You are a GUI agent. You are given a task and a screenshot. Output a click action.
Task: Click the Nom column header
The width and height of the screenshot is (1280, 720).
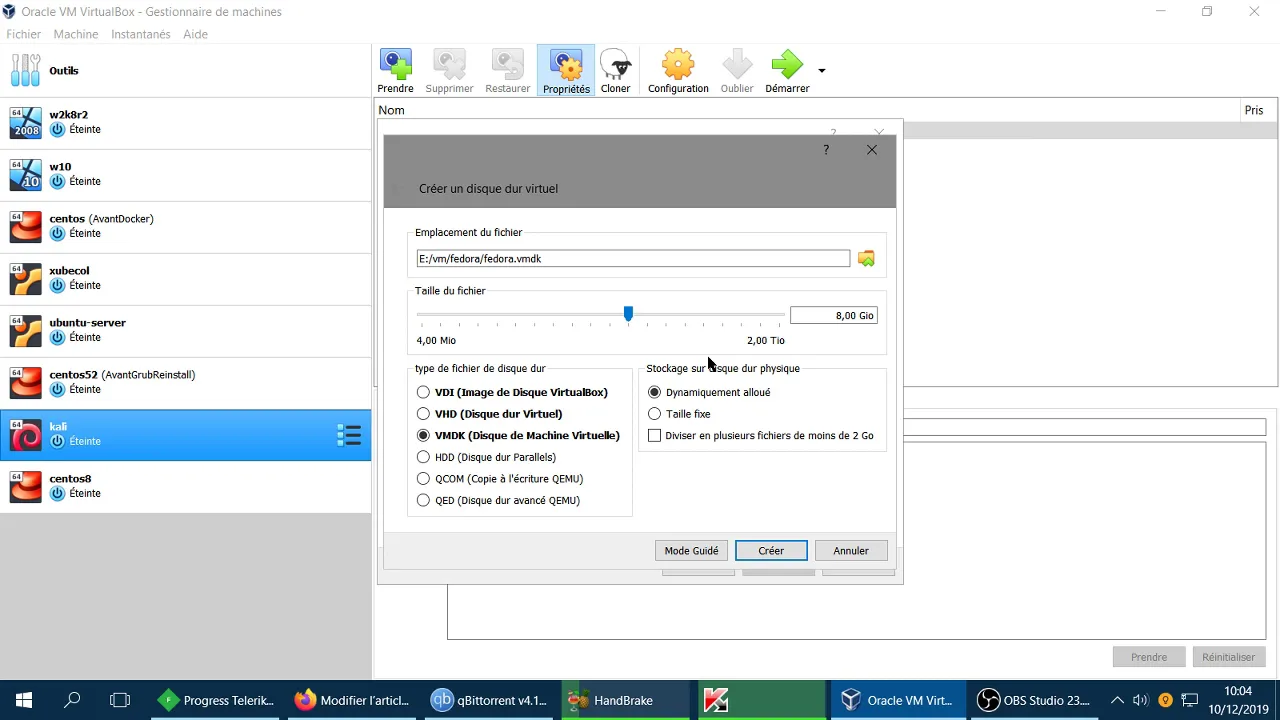click(807, 110)
